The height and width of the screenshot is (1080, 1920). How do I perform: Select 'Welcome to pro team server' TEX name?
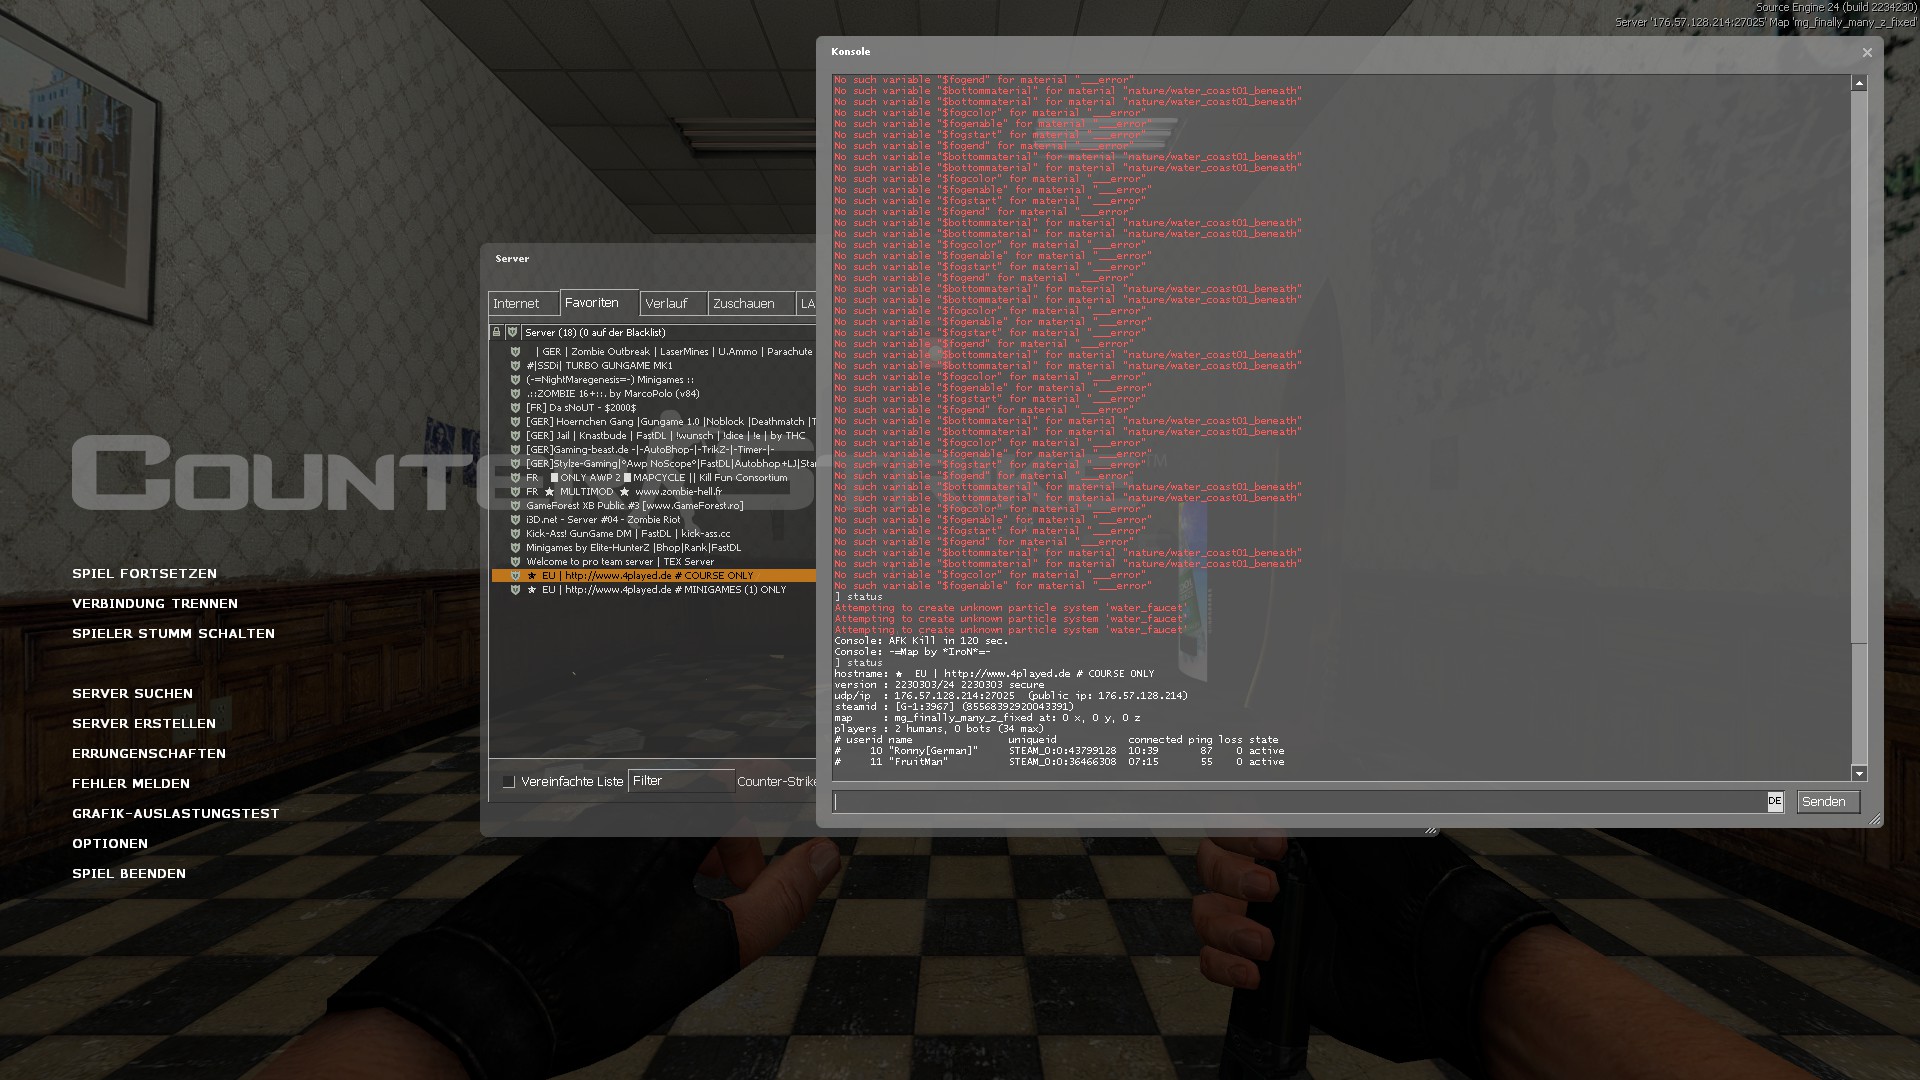[620, 562]
